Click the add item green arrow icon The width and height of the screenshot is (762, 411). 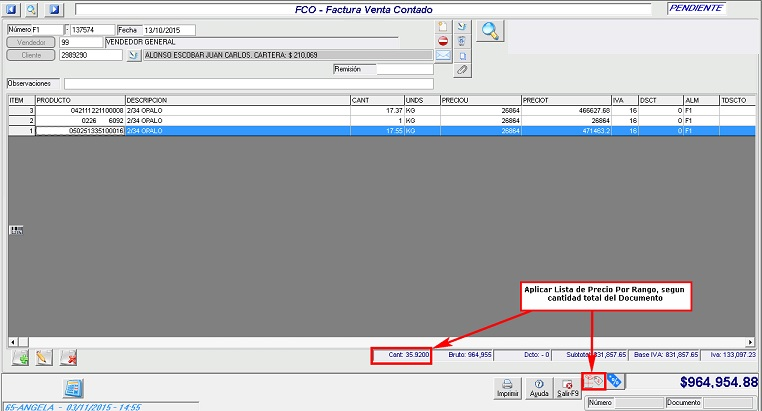(x=19, y=357)
